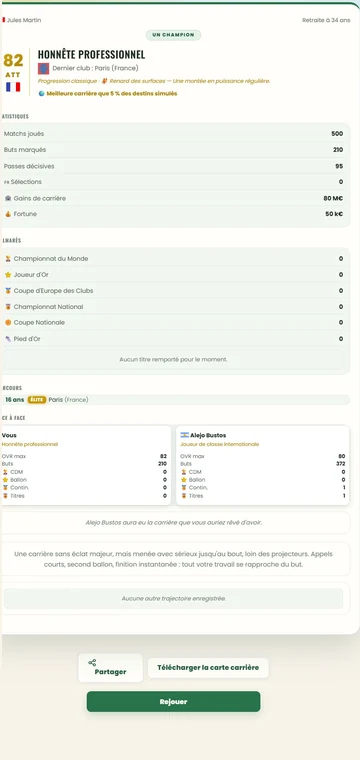Click the Contin. icon in Alejo Bustos card
The image size is (360, 760).
[184, 488]
